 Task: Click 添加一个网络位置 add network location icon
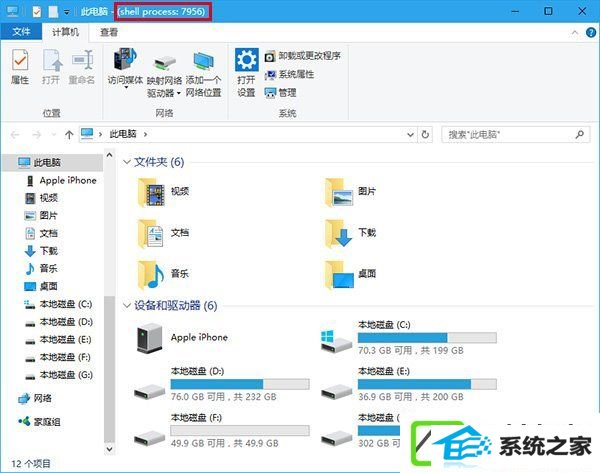pyautogui.click(x=204, y=61)
